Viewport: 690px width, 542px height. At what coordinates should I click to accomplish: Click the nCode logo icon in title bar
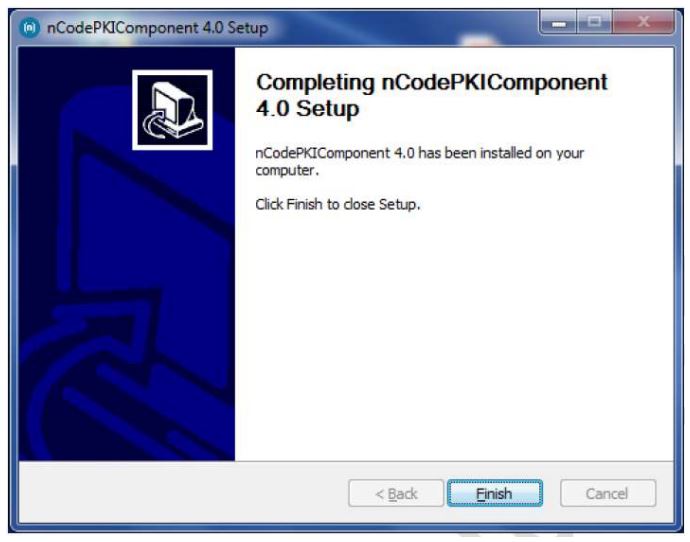point(29,28)
